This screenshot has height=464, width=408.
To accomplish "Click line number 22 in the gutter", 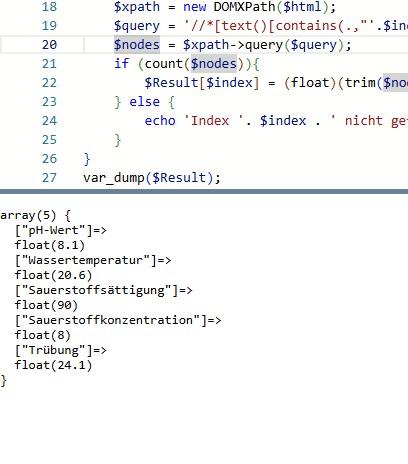I will [49, 83].
